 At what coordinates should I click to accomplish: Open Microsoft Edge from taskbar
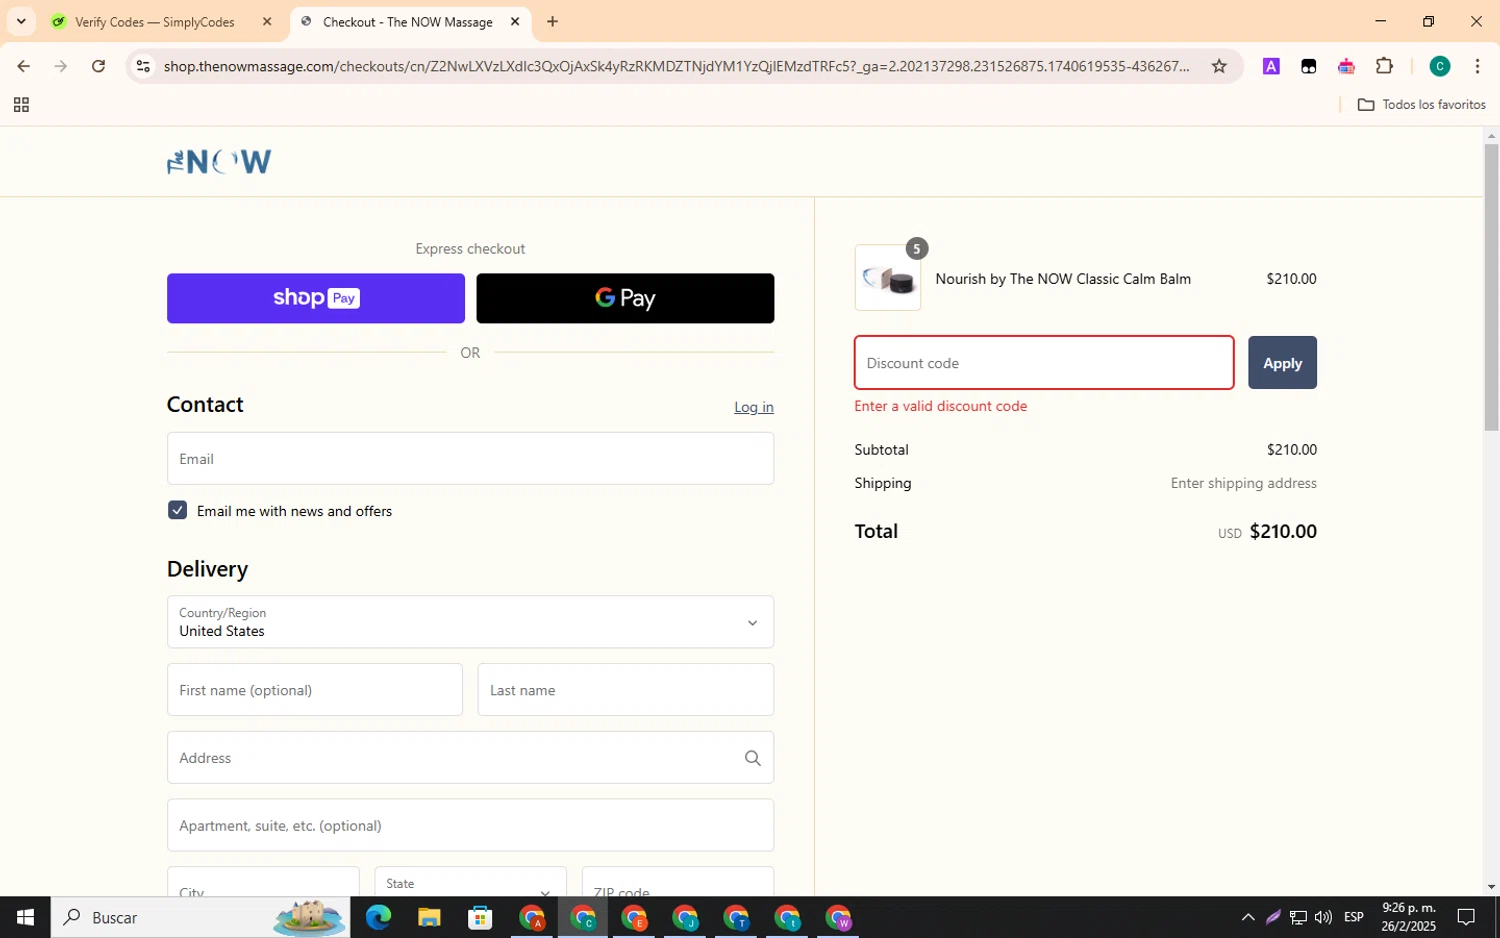pyautogui.click(x=378, y=917)
